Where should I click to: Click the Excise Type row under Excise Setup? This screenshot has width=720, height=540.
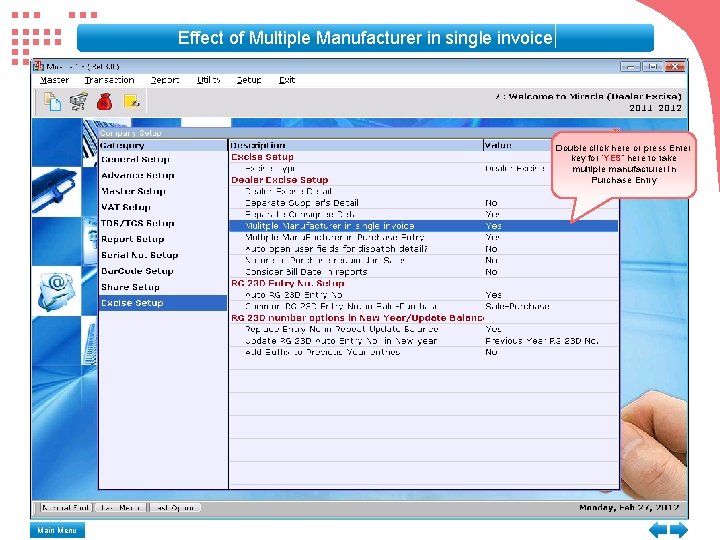point(423,169)
